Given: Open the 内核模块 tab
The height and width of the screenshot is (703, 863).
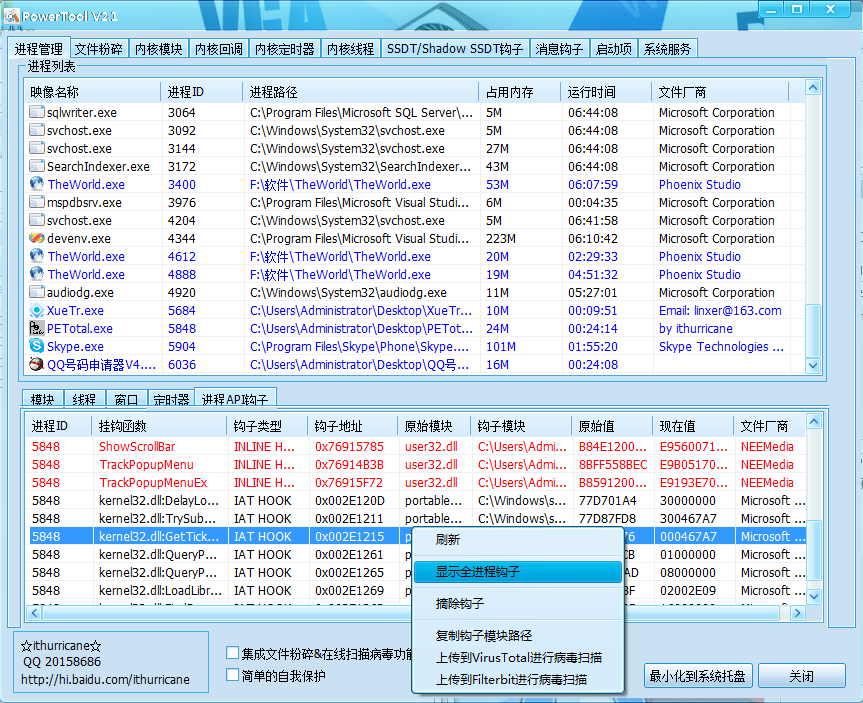Looking at the screenshot, I should pyautogui.click(x=159, y=49).
